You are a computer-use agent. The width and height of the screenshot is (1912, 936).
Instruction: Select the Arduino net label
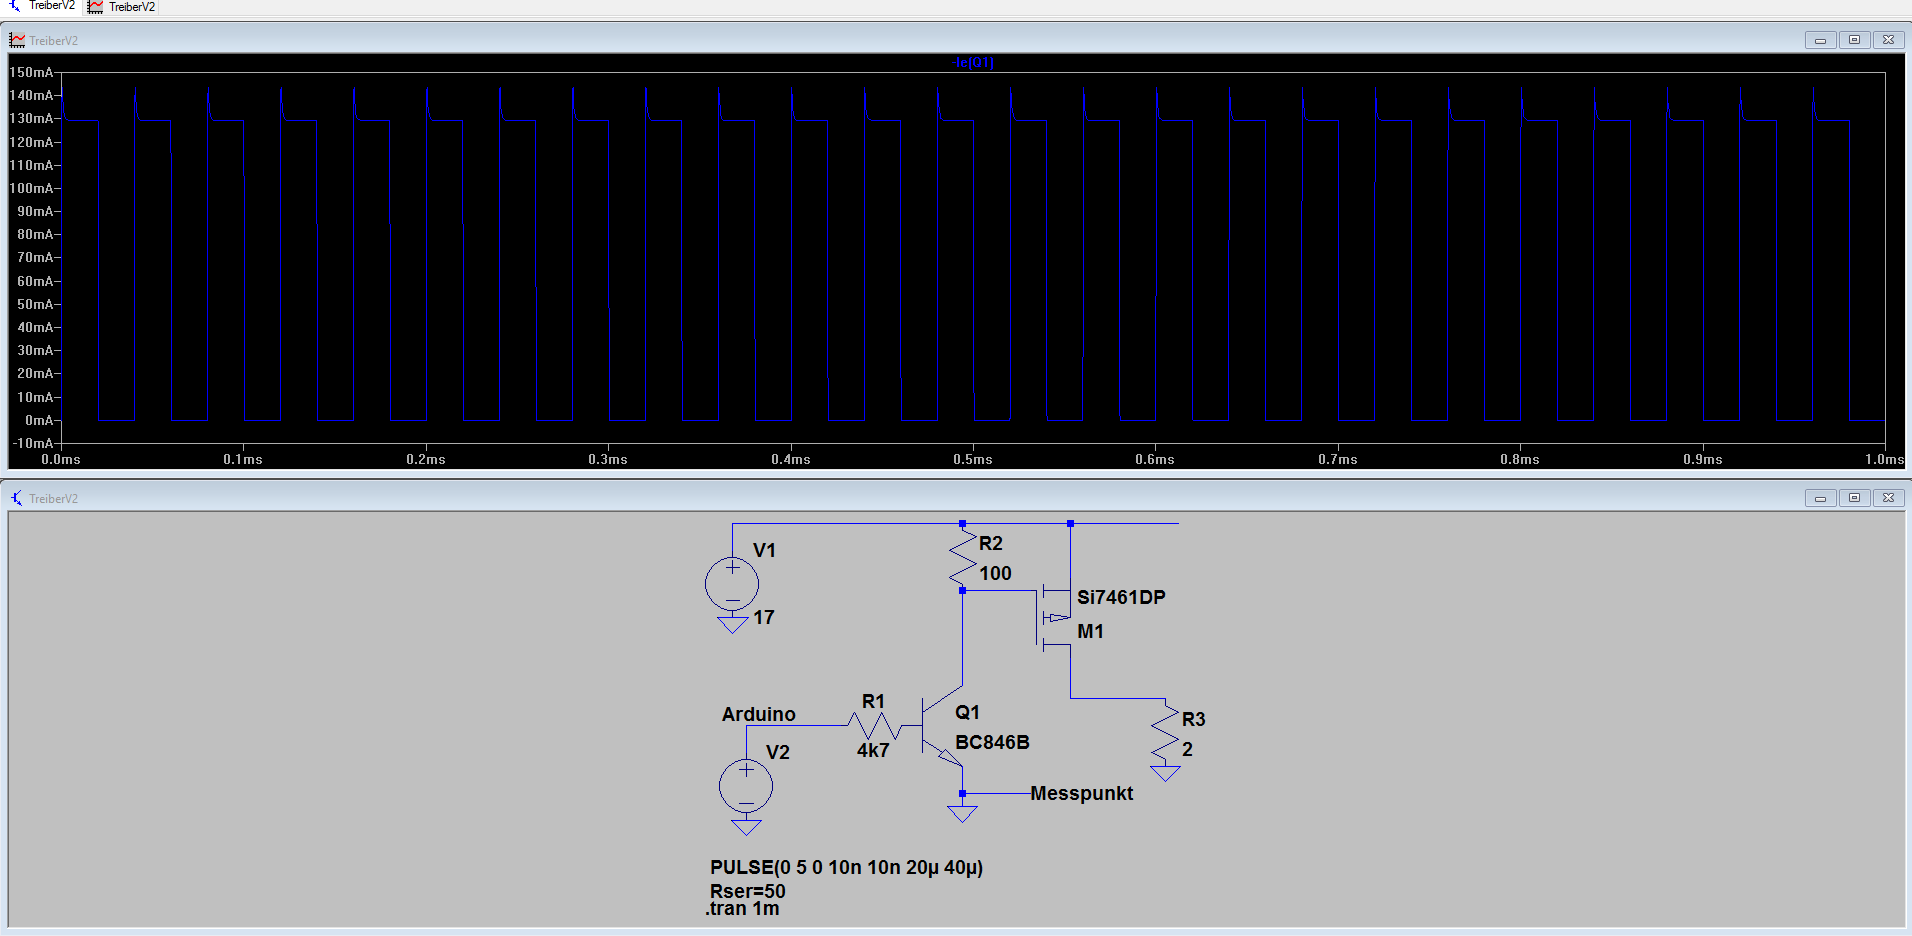click(x=758, y=714)
